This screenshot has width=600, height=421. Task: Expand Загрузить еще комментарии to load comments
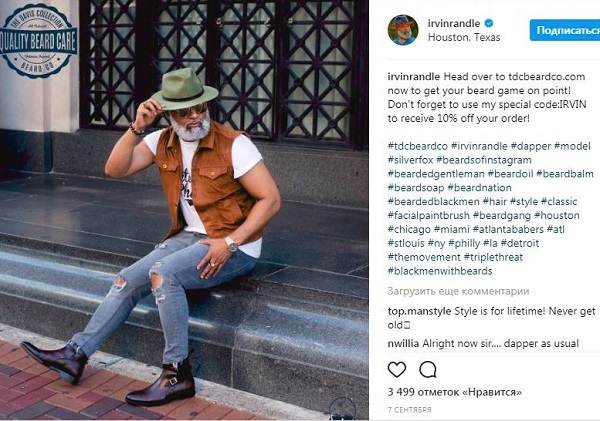coord(457,292)
